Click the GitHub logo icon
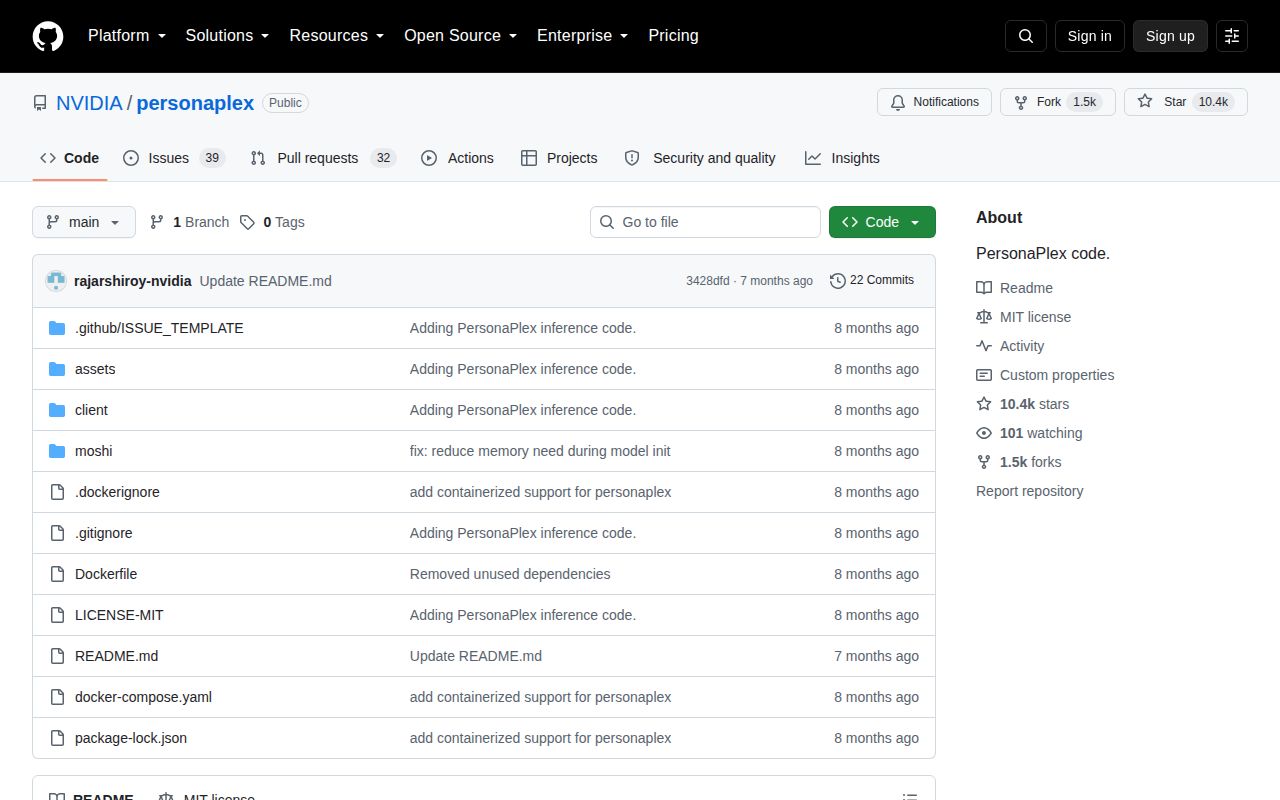Viewport: 1280px width, 800px height. (48, 36)
